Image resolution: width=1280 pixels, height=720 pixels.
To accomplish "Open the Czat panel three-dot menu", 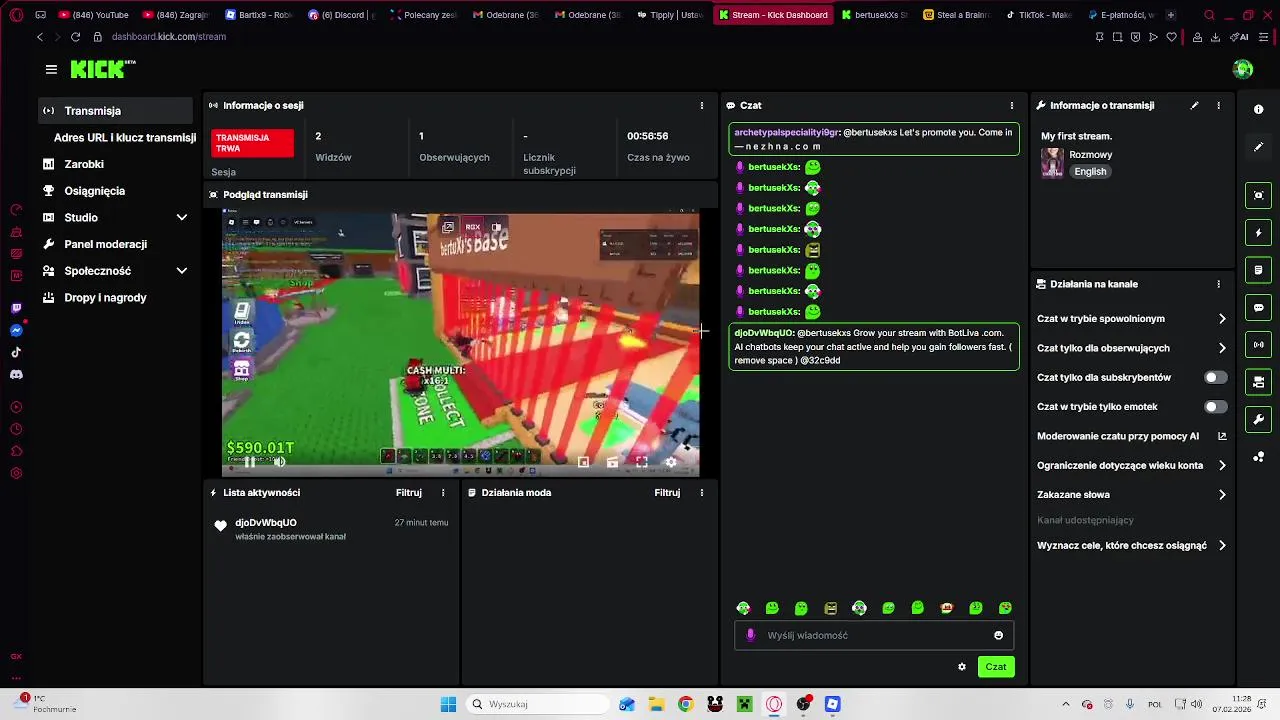I will point(1012,105).
